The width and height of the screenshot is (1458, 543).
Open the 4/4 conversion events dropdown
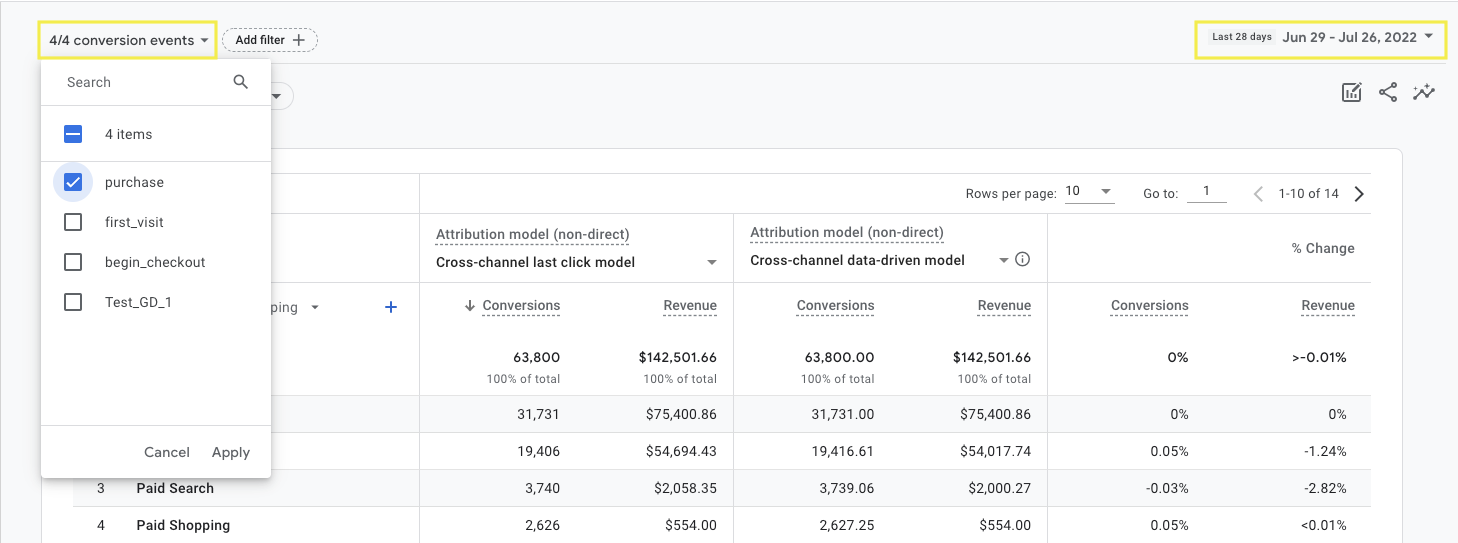point(129,40)
